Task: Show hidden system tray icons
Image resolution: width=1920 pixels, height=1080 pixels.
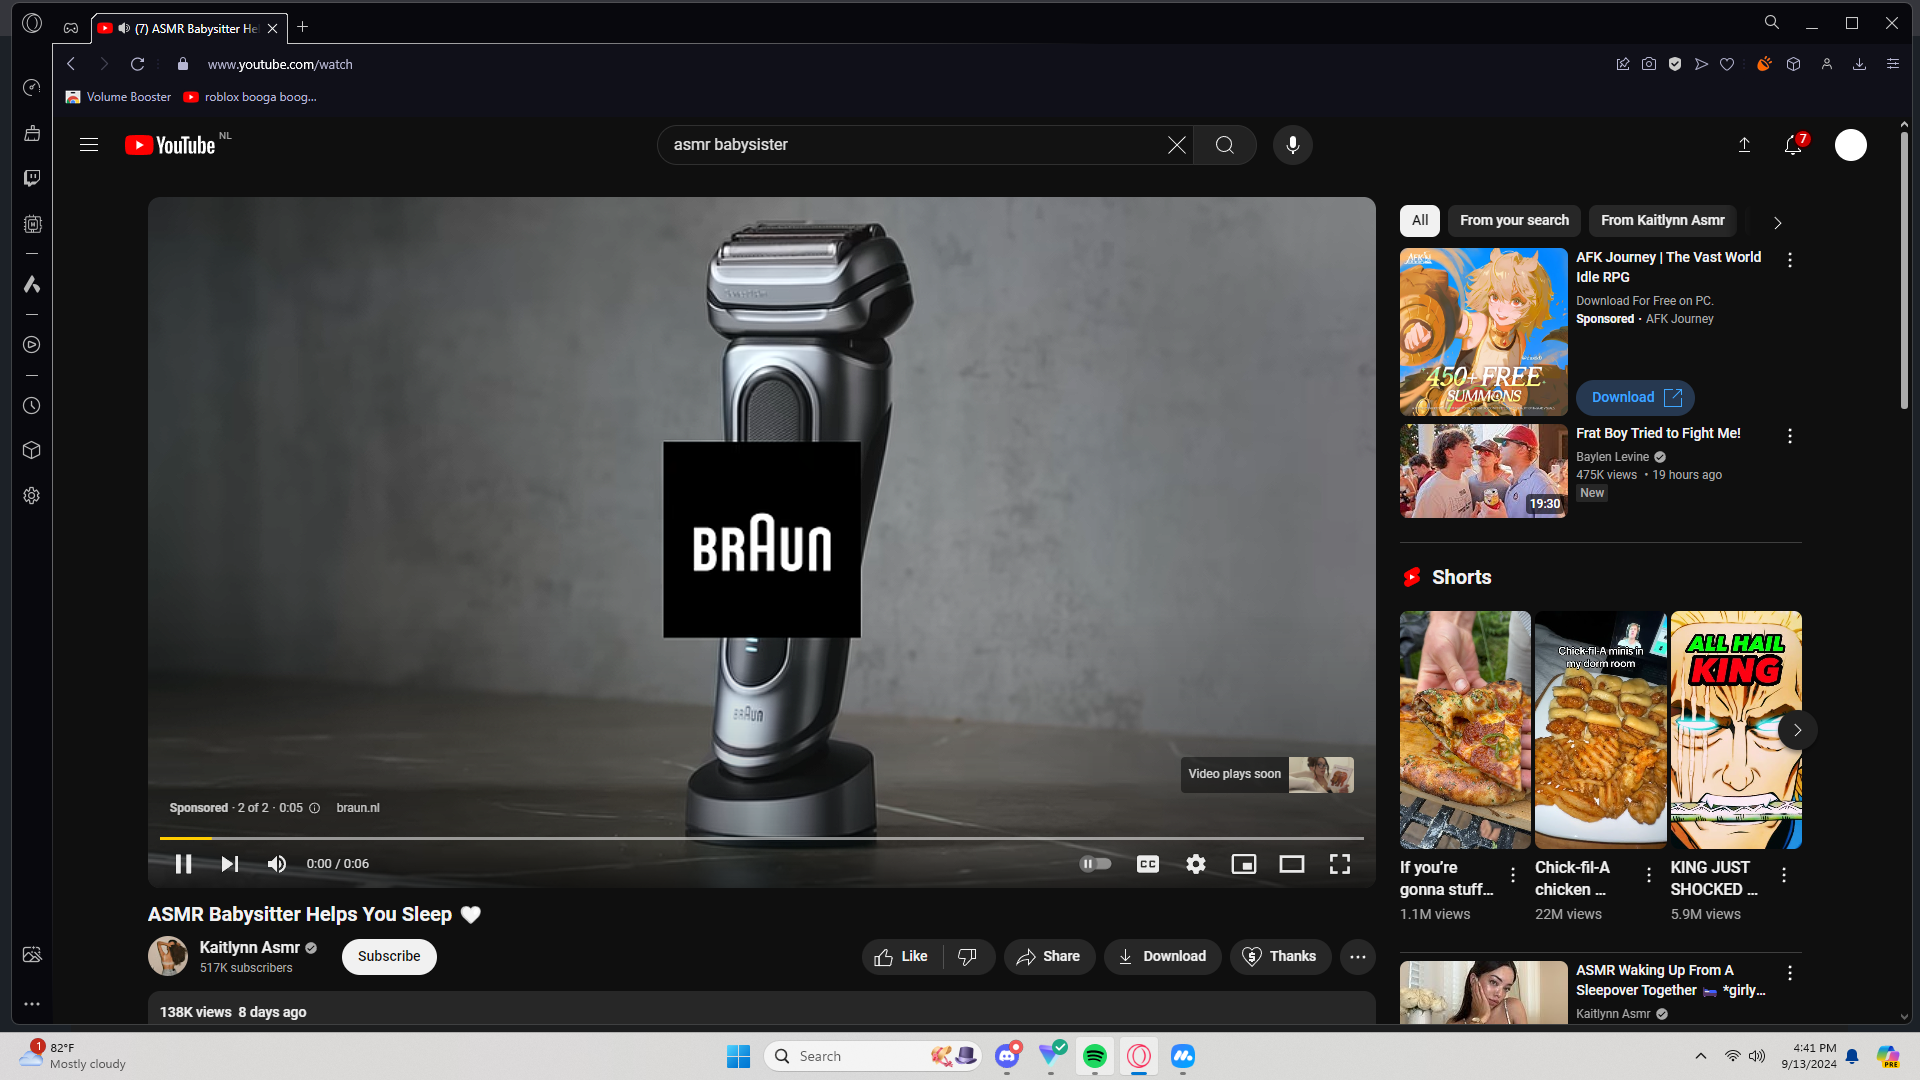Action: [1701, 1056]
